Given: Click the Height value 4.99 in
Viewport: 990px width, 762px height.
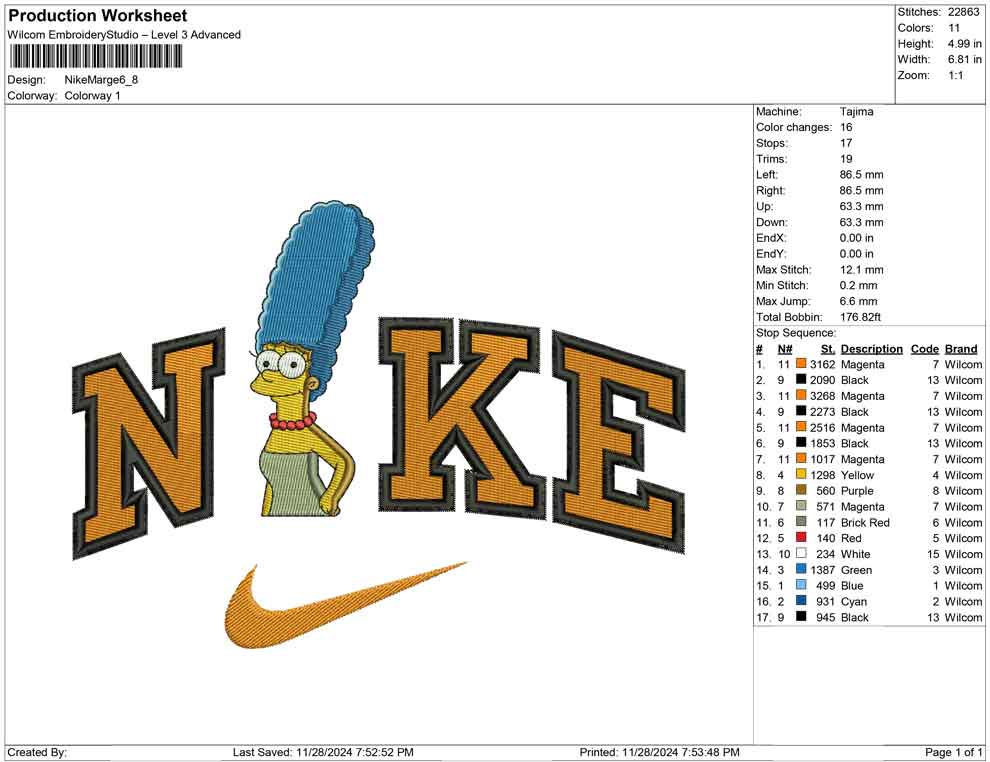Looking at the screenshot, I should [964, 44].
